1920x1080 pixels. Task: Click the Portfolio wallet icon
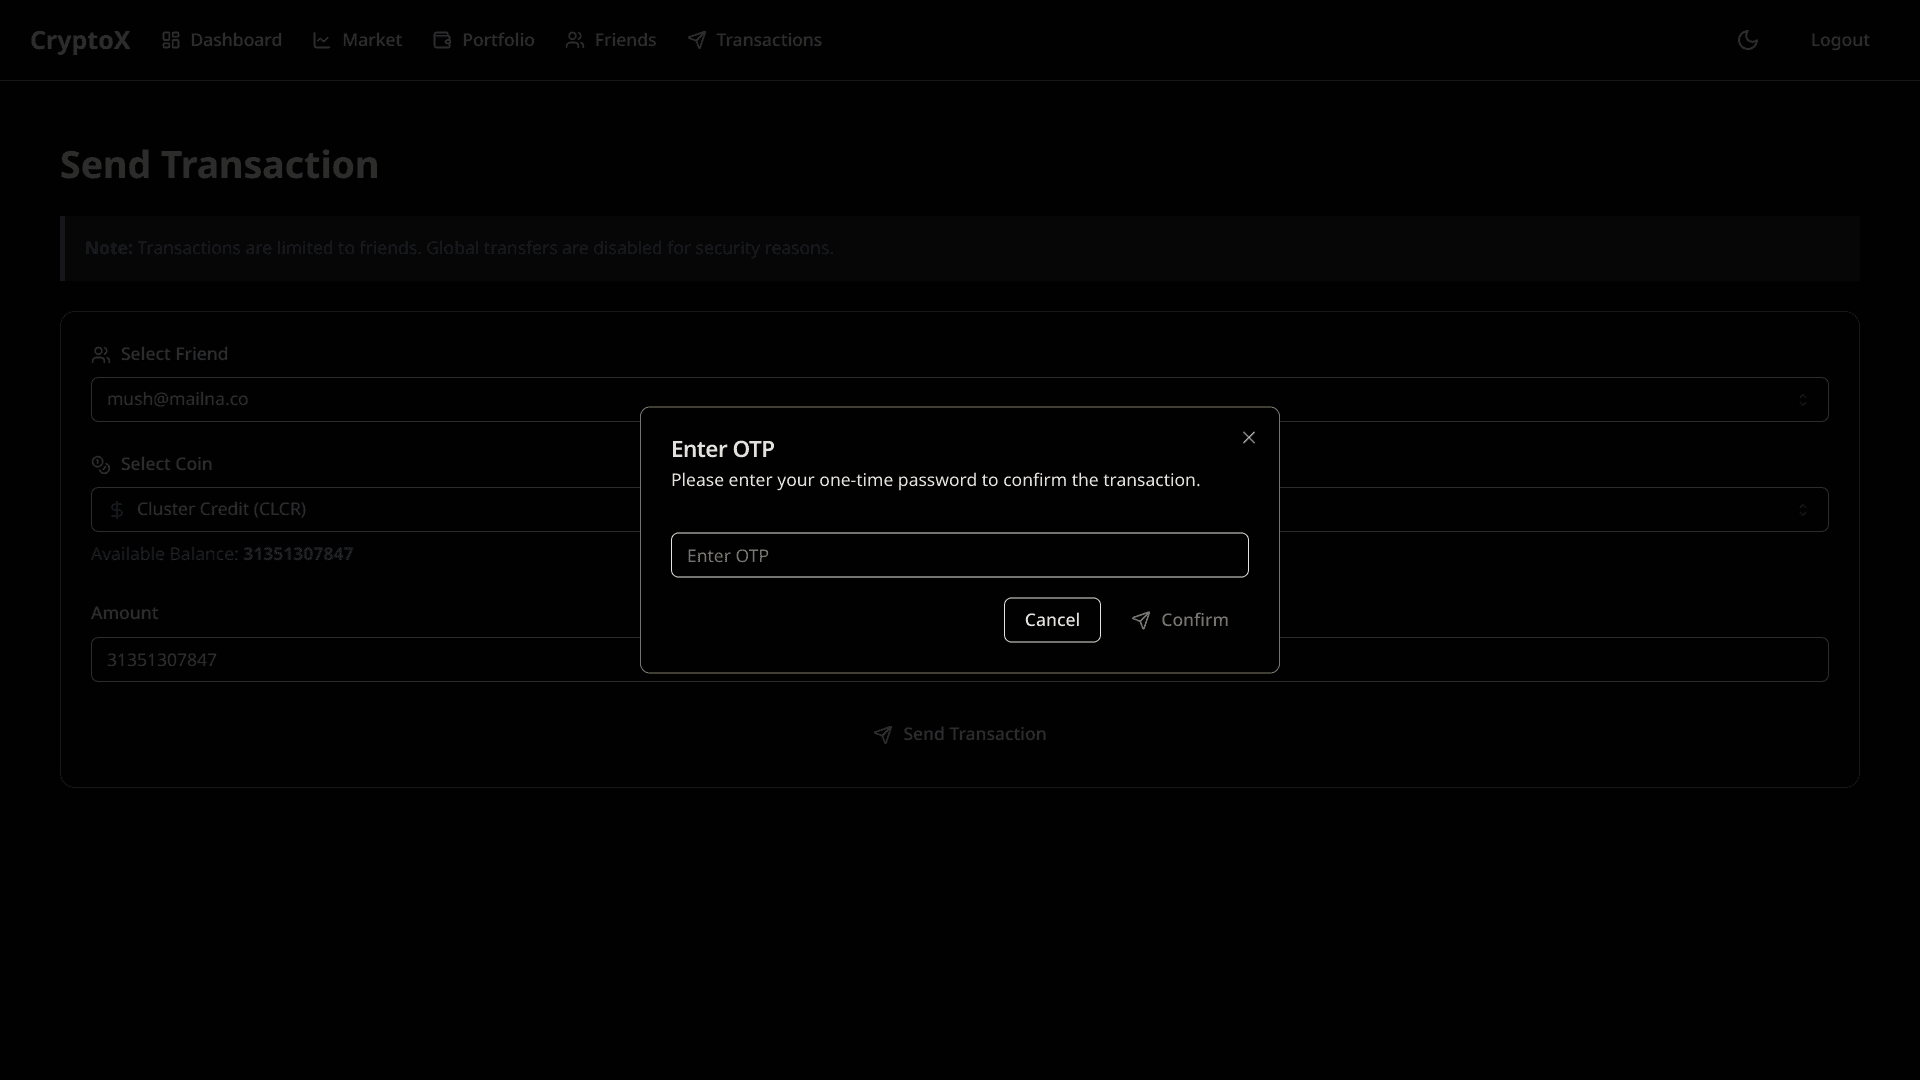click(x=442, y=40)
